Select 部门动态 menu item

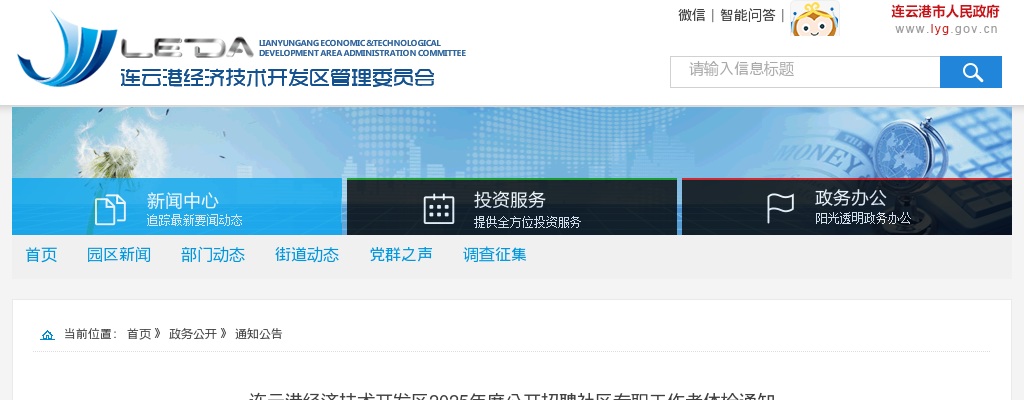point(212,255)
